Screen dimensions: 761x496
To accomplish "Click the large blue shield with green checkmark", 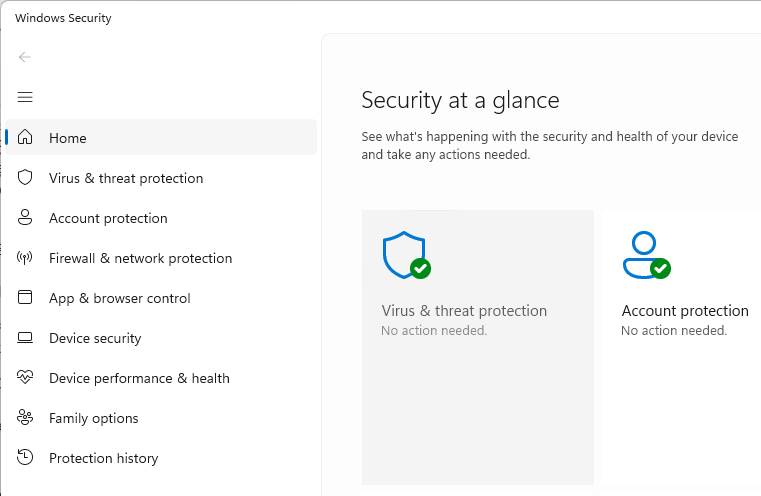I will (x=406, y=255).
